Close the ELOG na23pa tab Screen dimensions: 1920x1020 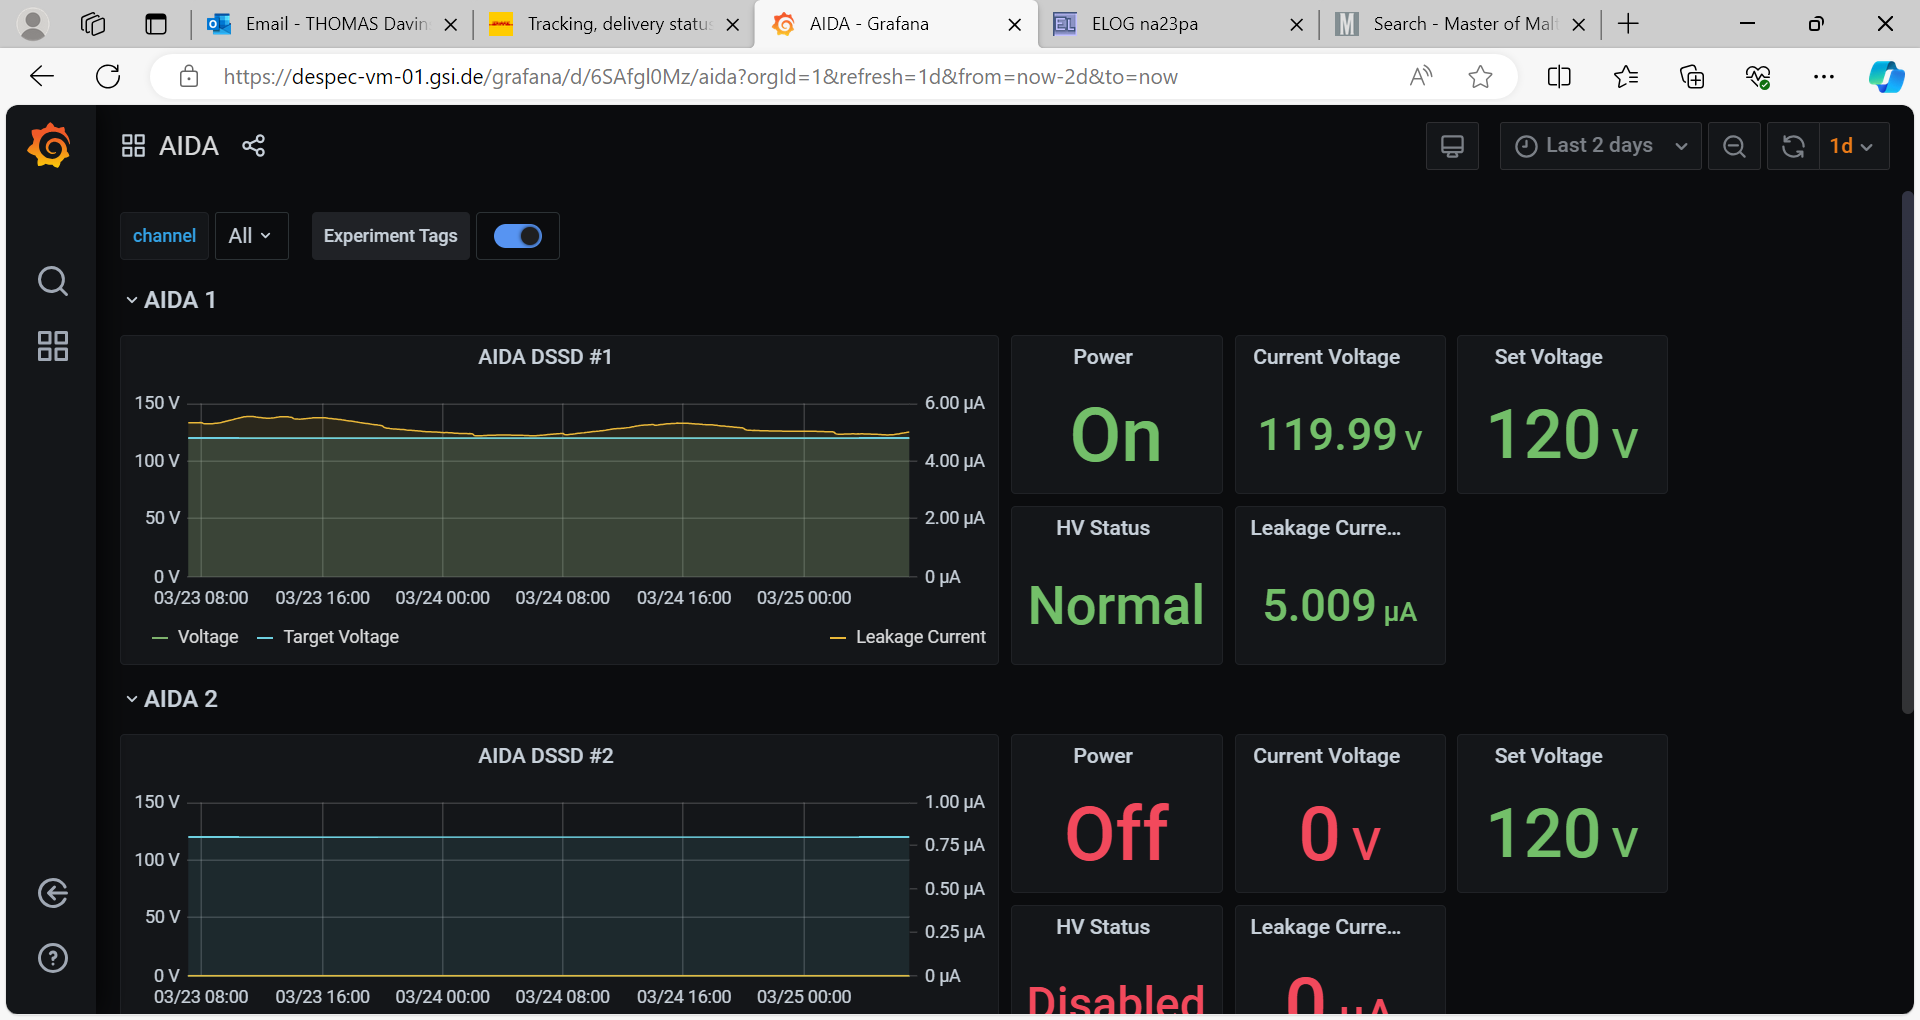coord(1297,24)
